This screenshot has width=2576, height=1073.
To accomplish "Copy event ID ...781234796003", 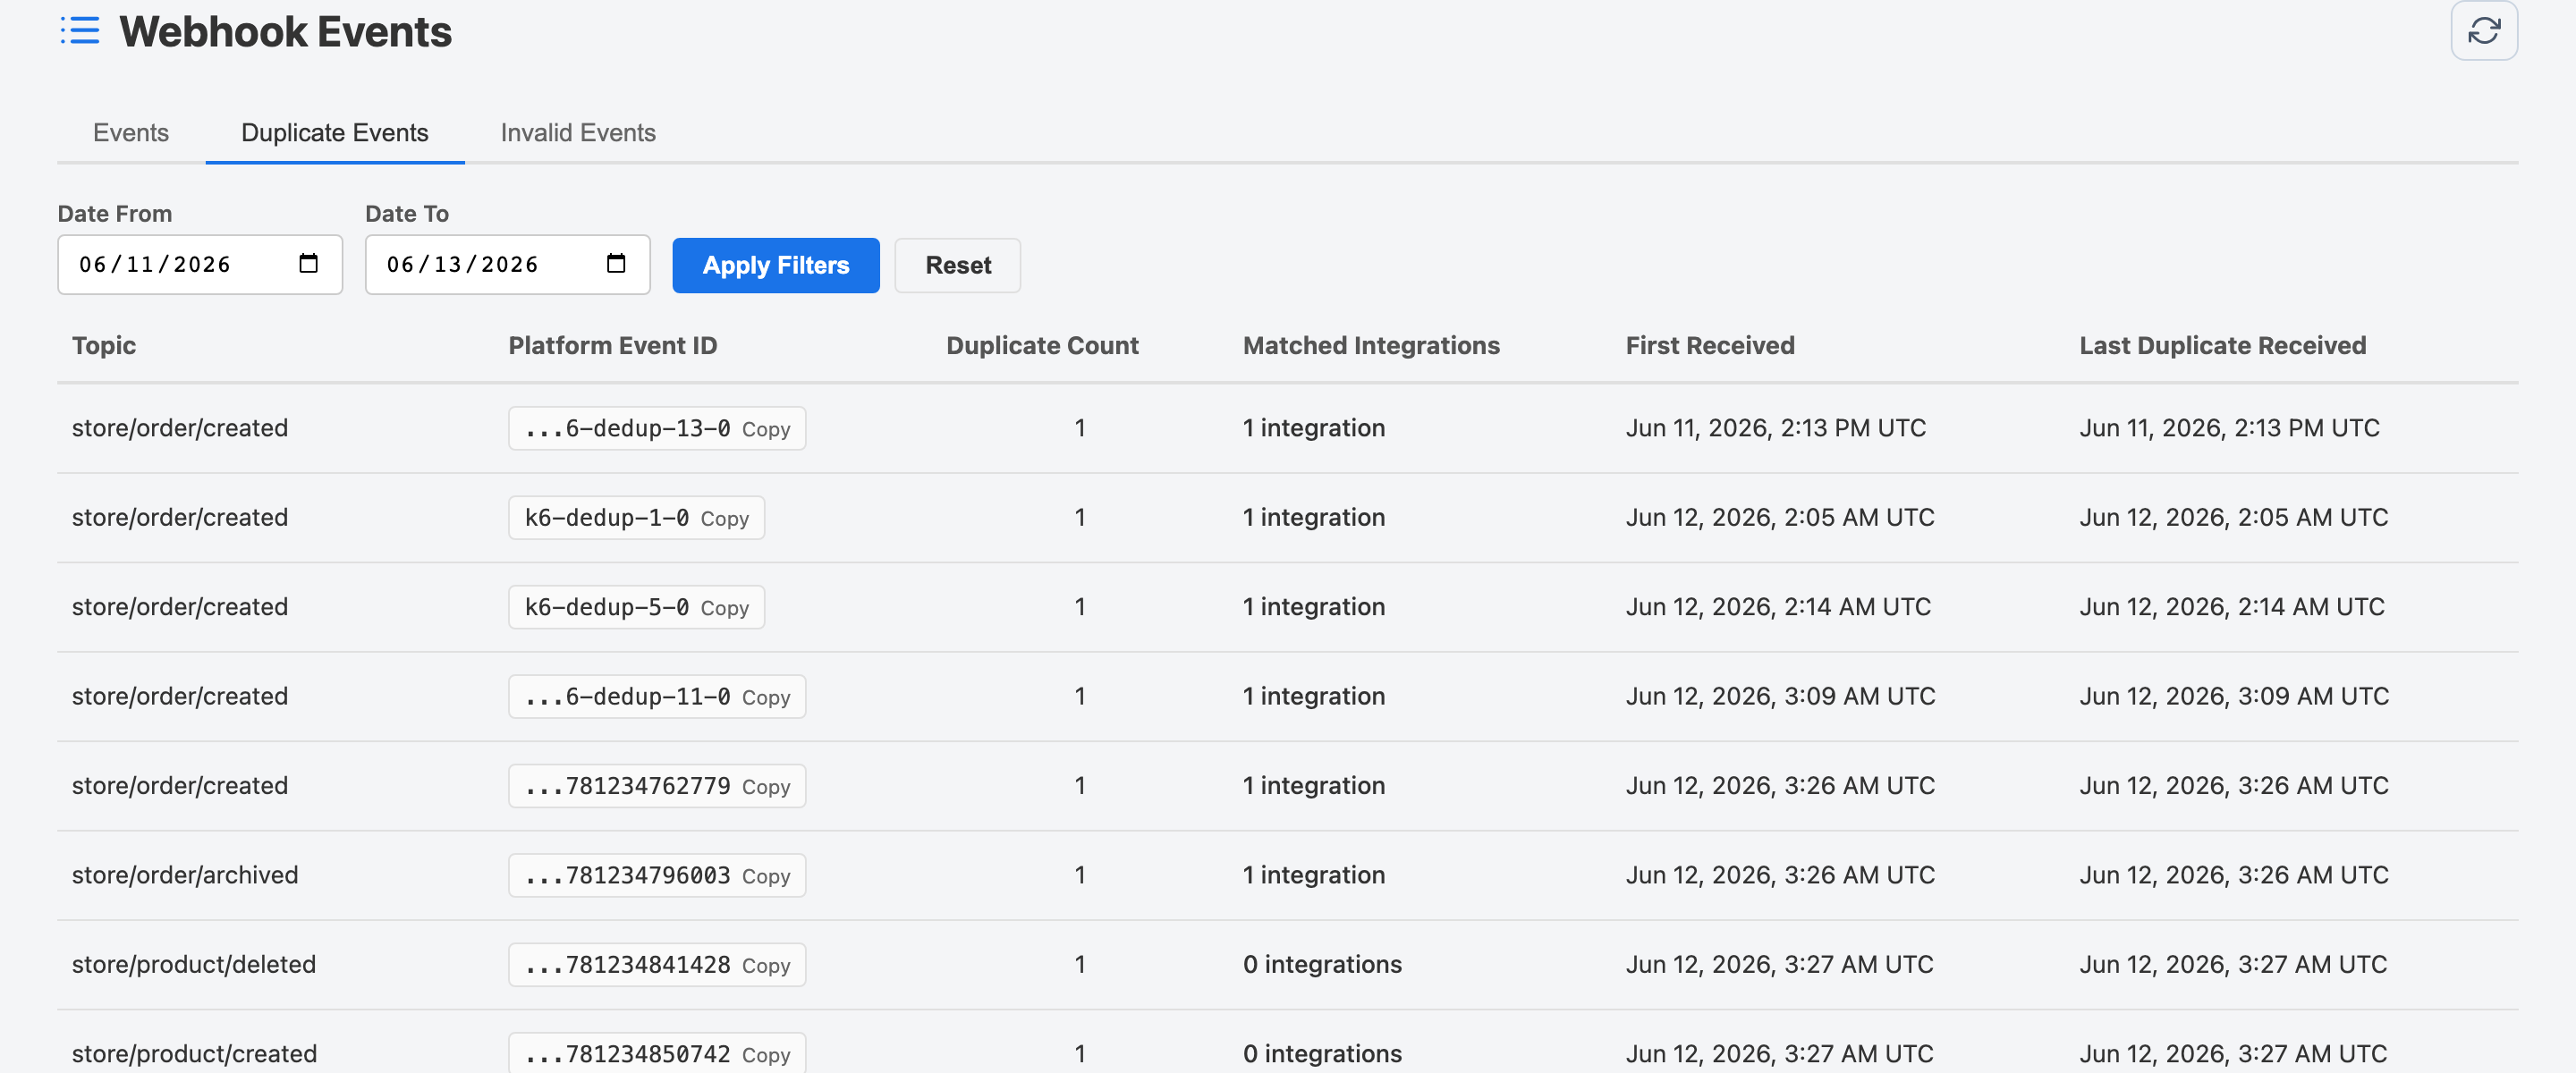I will click(x=766, y=876).
